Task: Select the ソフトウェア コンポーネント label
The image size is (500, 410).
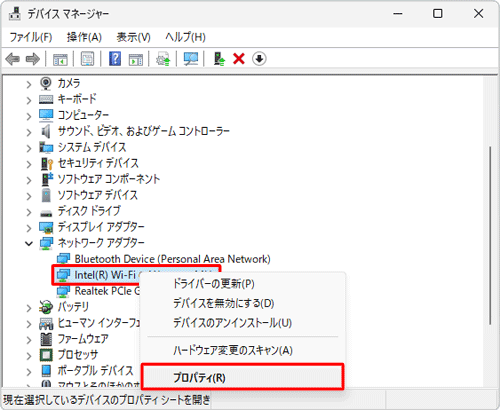Action: (x=109, y=179)
